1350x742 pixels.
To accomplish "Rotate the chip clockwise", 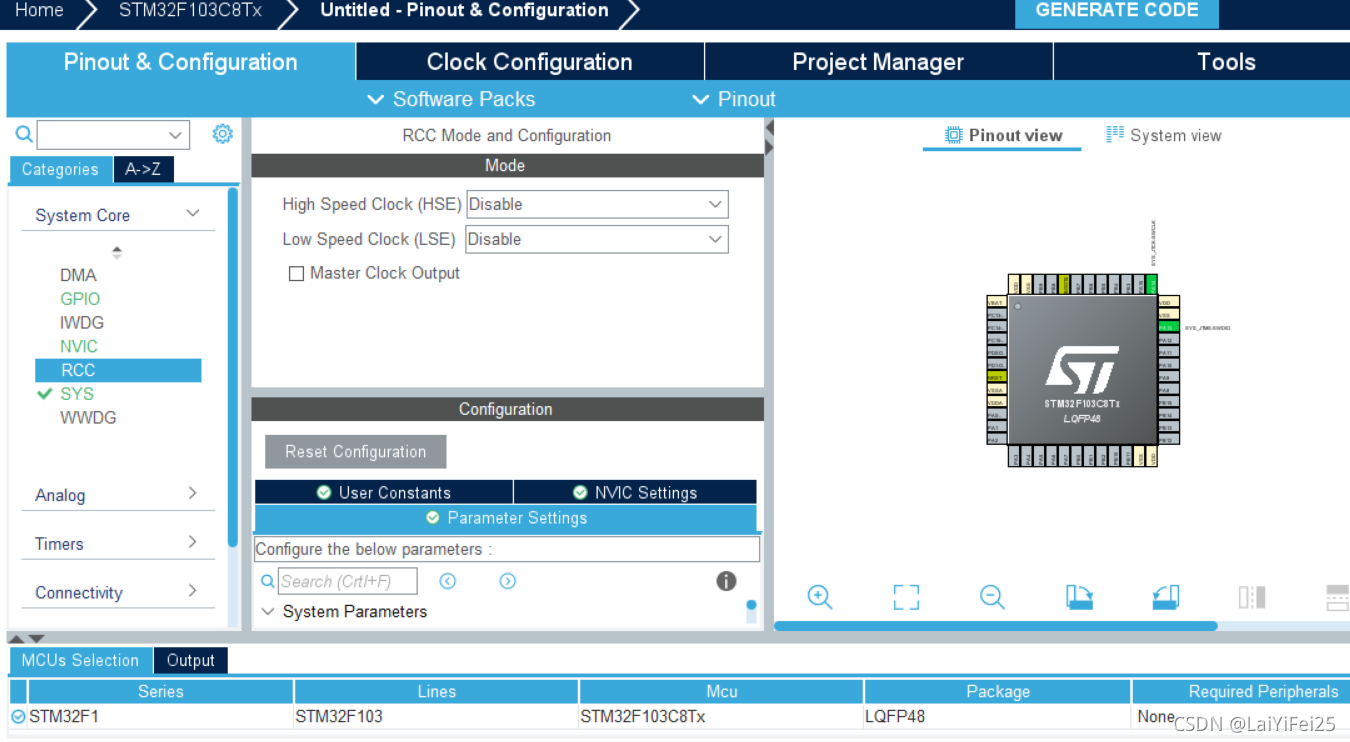I will (1079, 597).
